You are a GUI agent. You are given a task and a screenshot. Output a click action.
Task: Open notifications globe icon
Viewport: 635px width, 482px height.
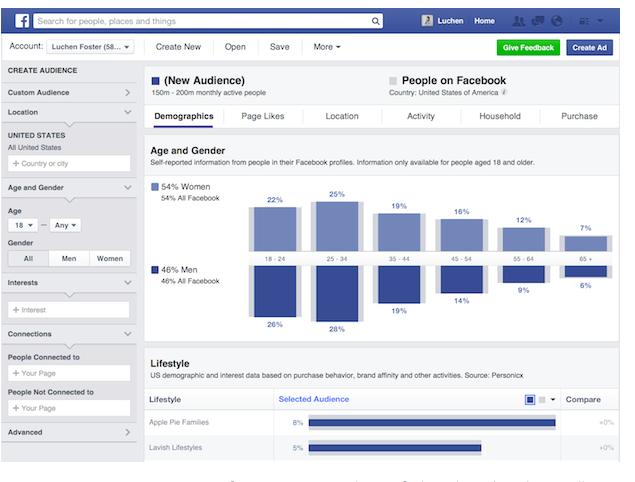tap(557, 21)
